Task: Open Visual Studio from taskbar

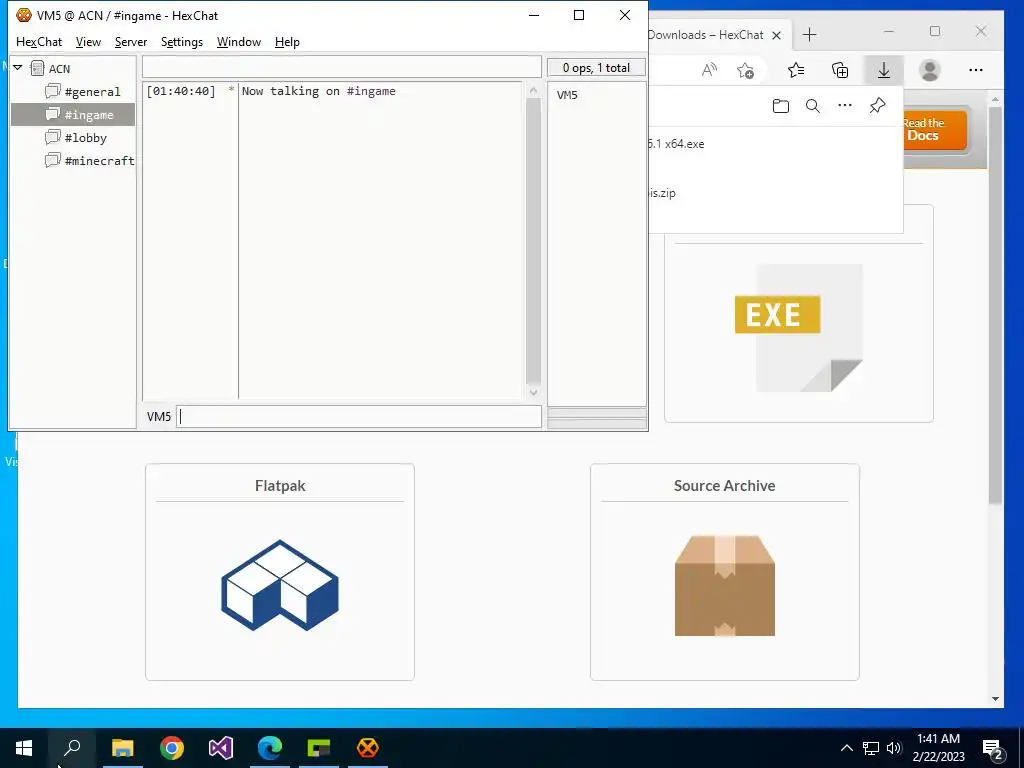Action: click(x=221, y=748)
